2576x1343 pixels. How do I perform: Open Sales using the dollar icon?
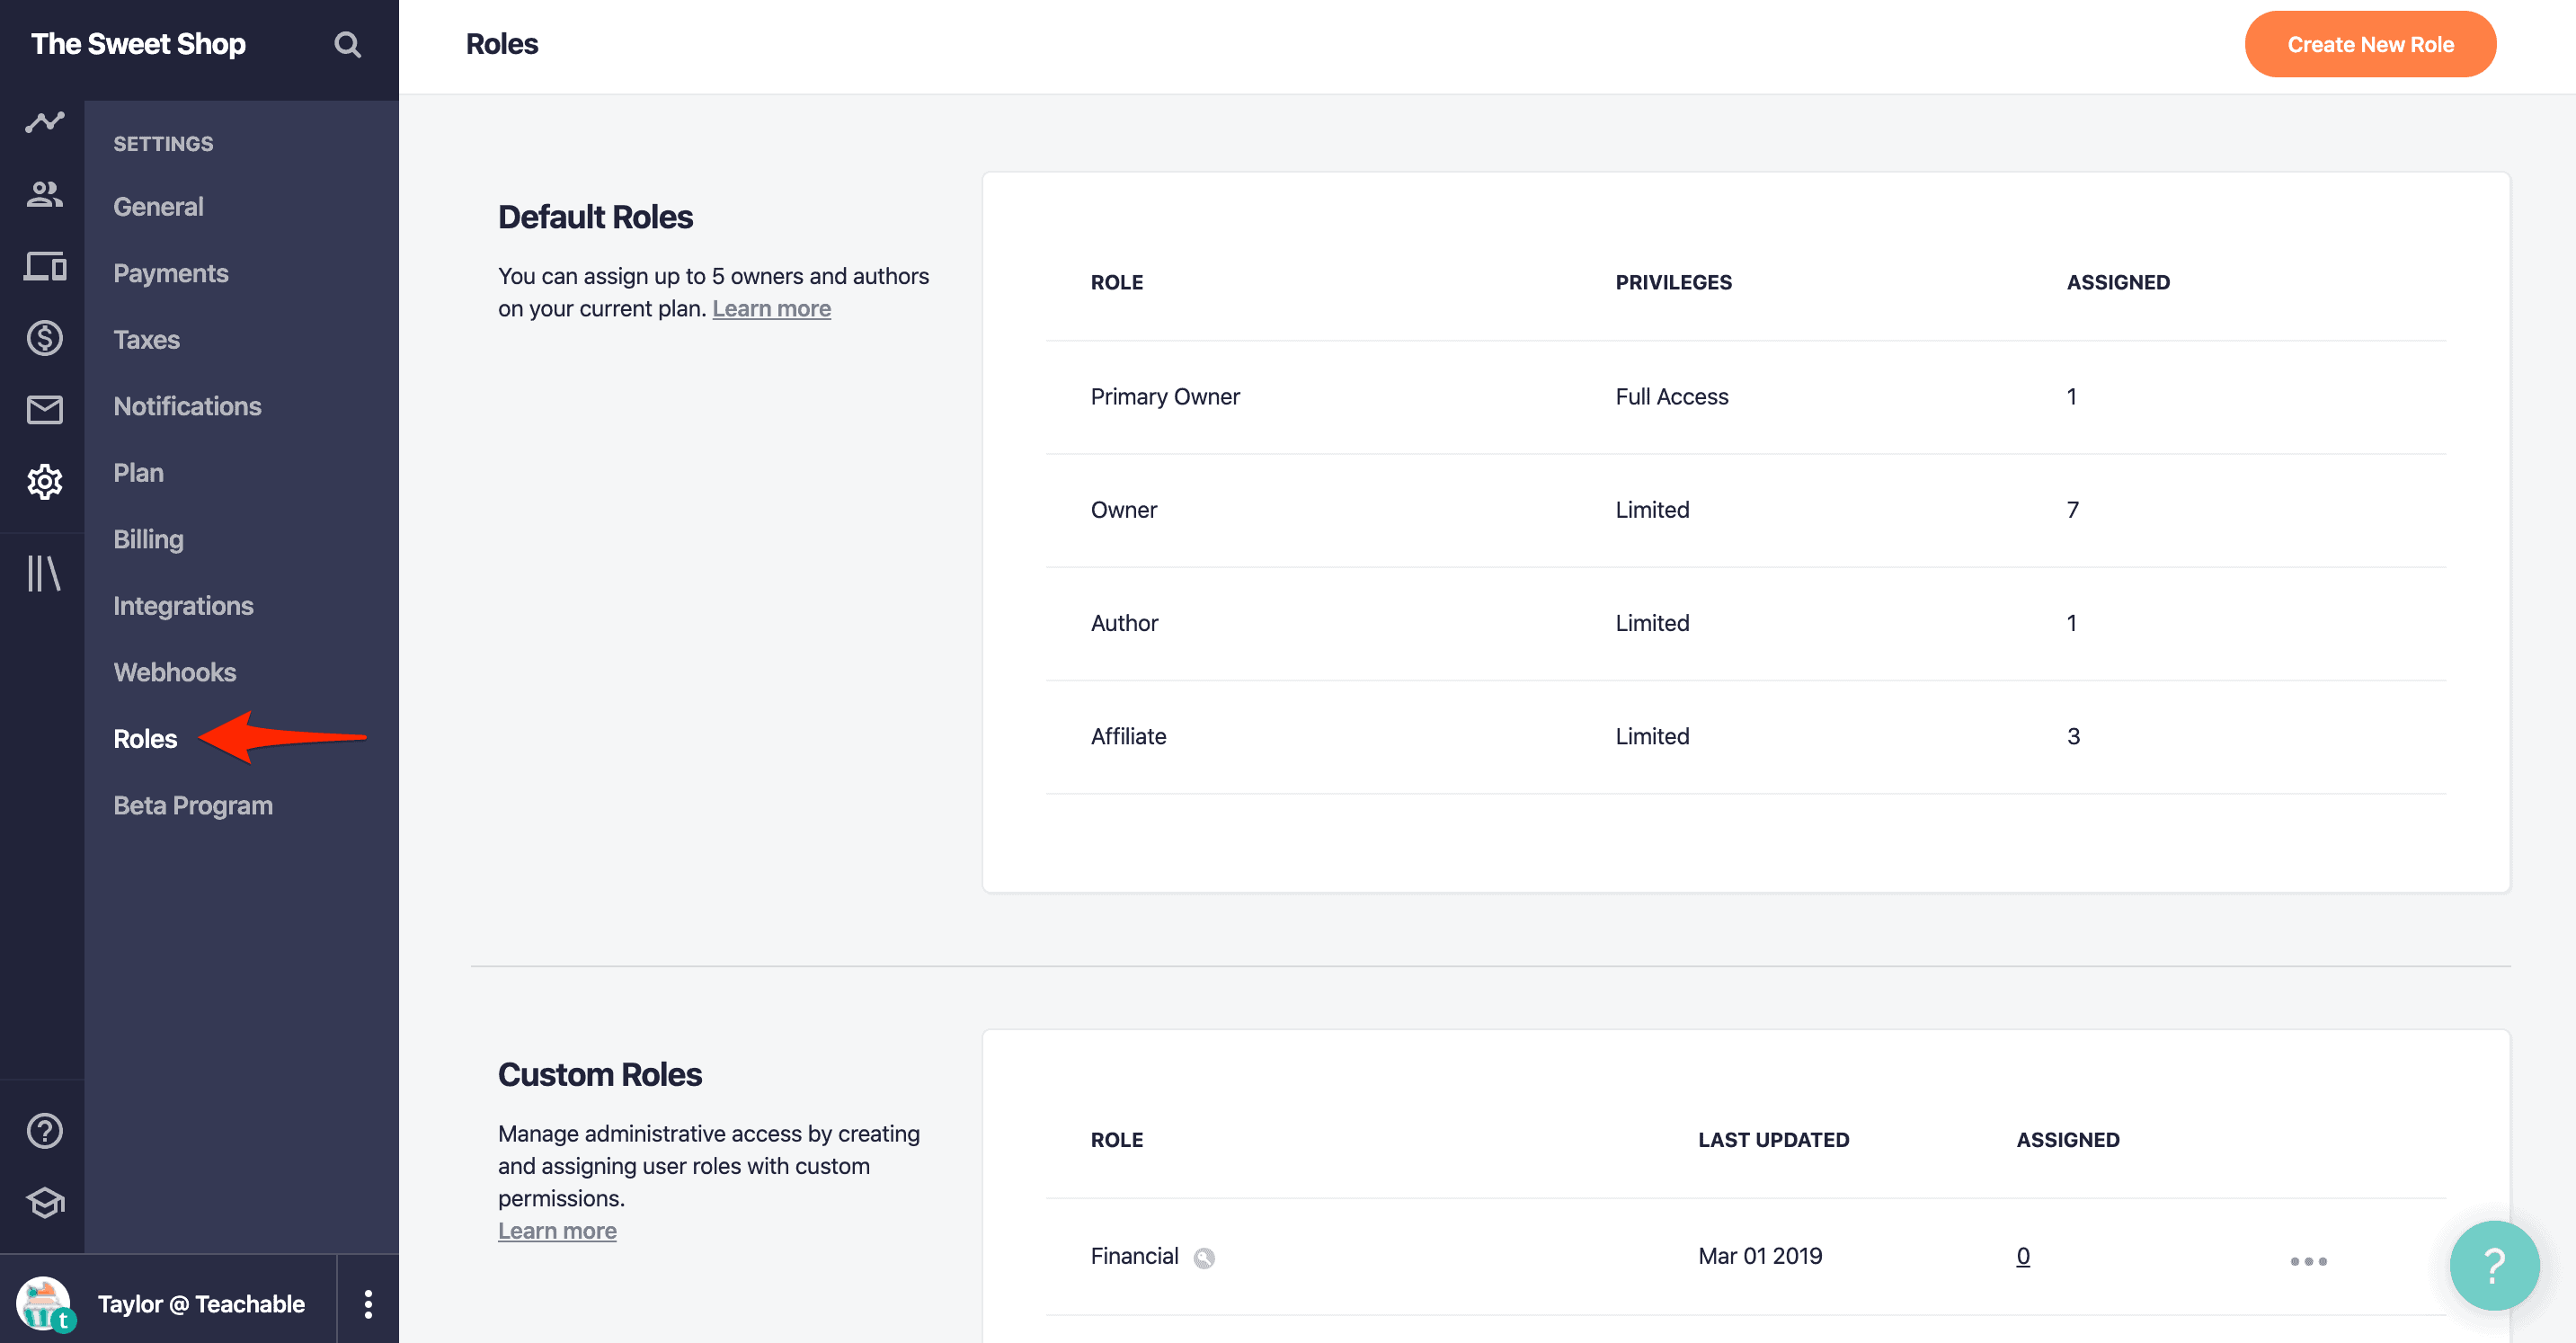pyautogui.click(x=43, y=338)
